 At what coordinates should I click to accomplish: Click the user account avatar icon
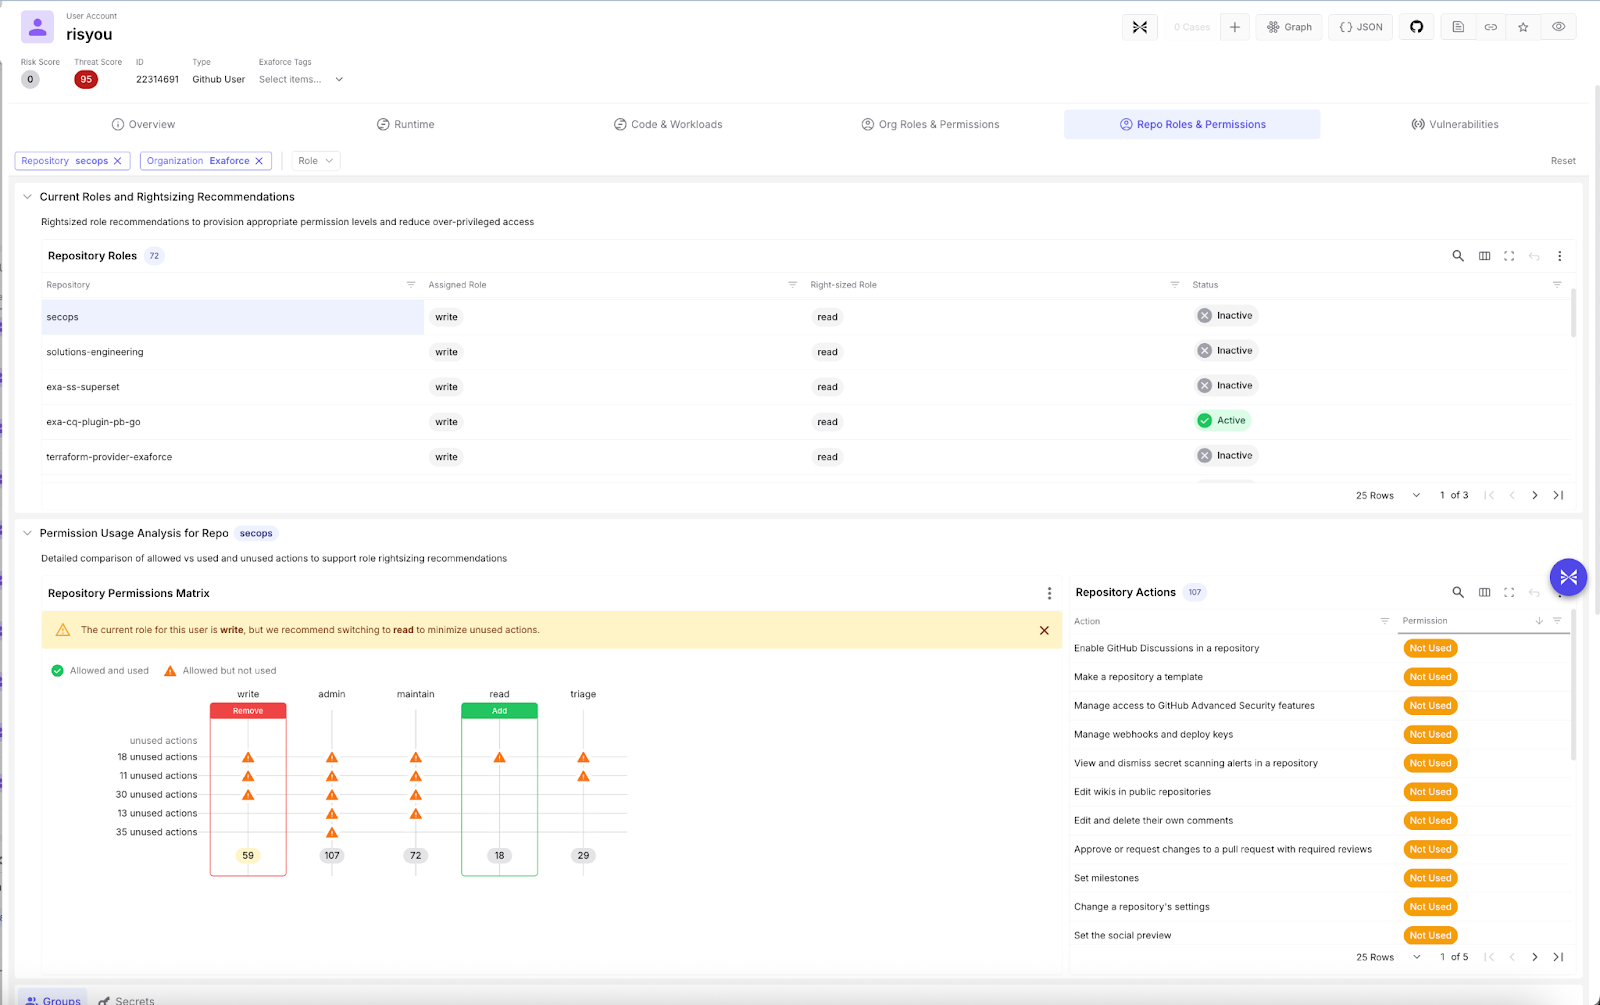tap(37, 27)
